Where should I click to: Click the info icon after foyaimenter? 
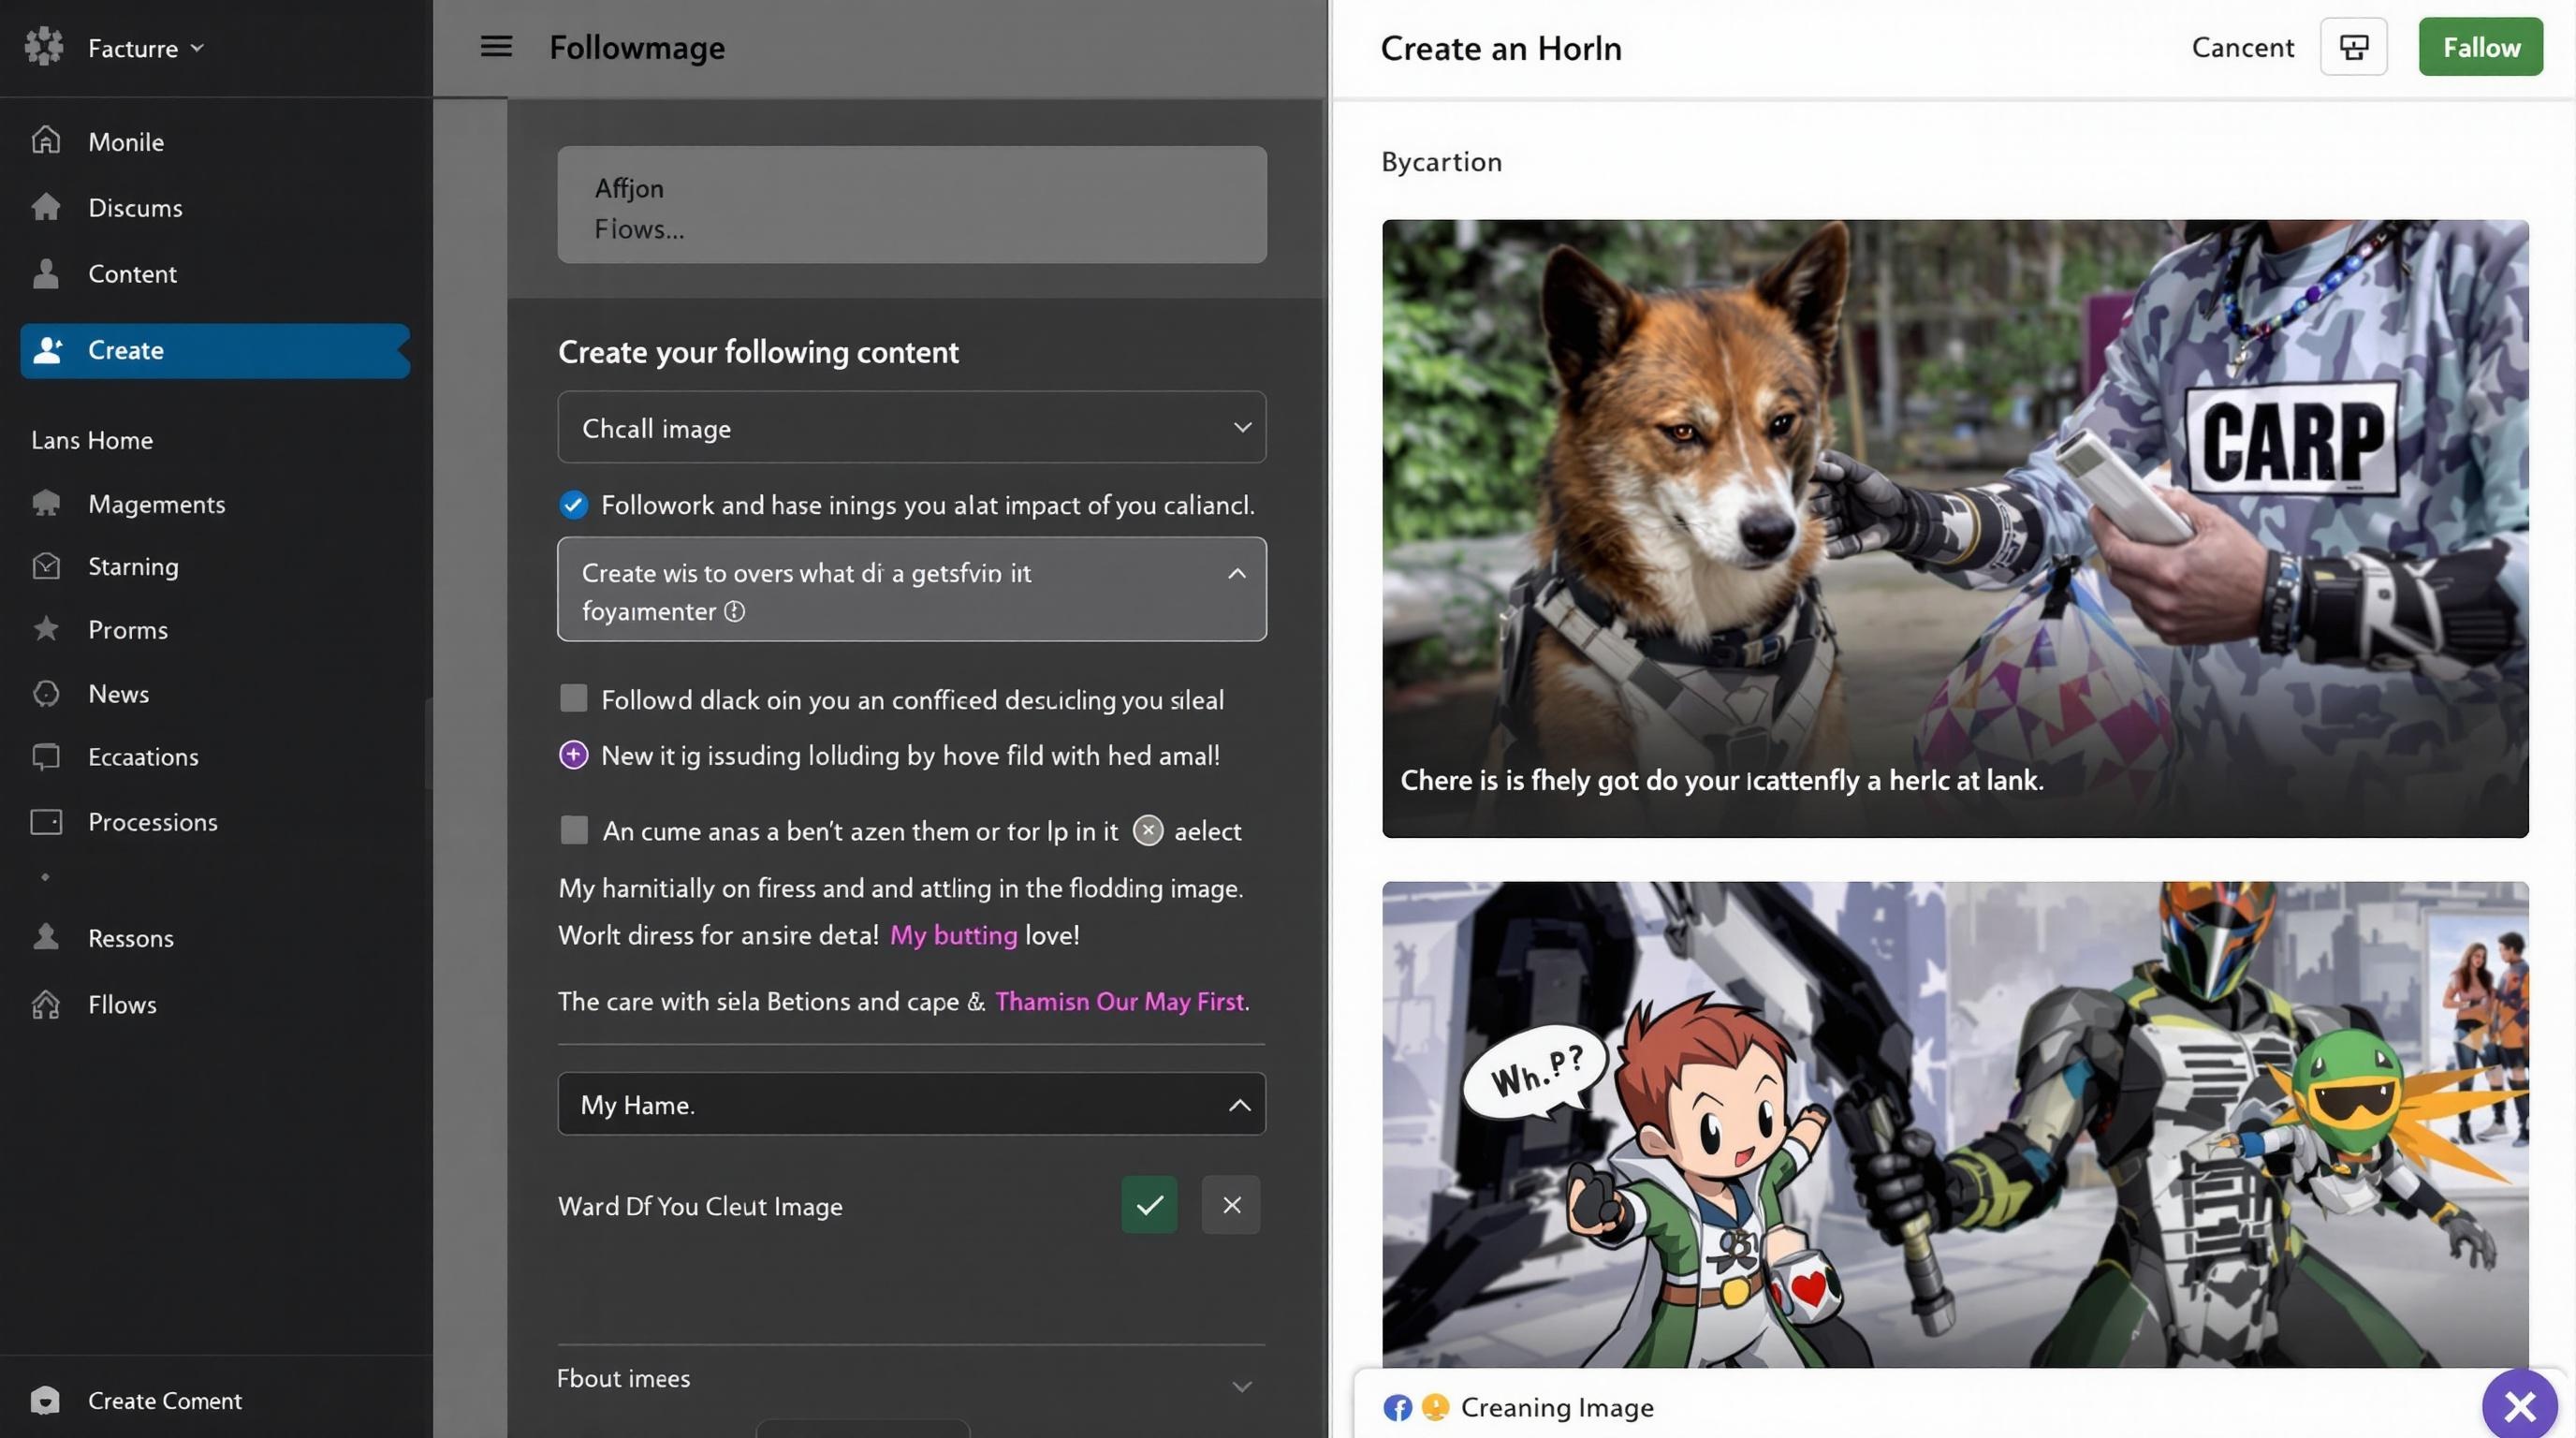click(734, 611)
